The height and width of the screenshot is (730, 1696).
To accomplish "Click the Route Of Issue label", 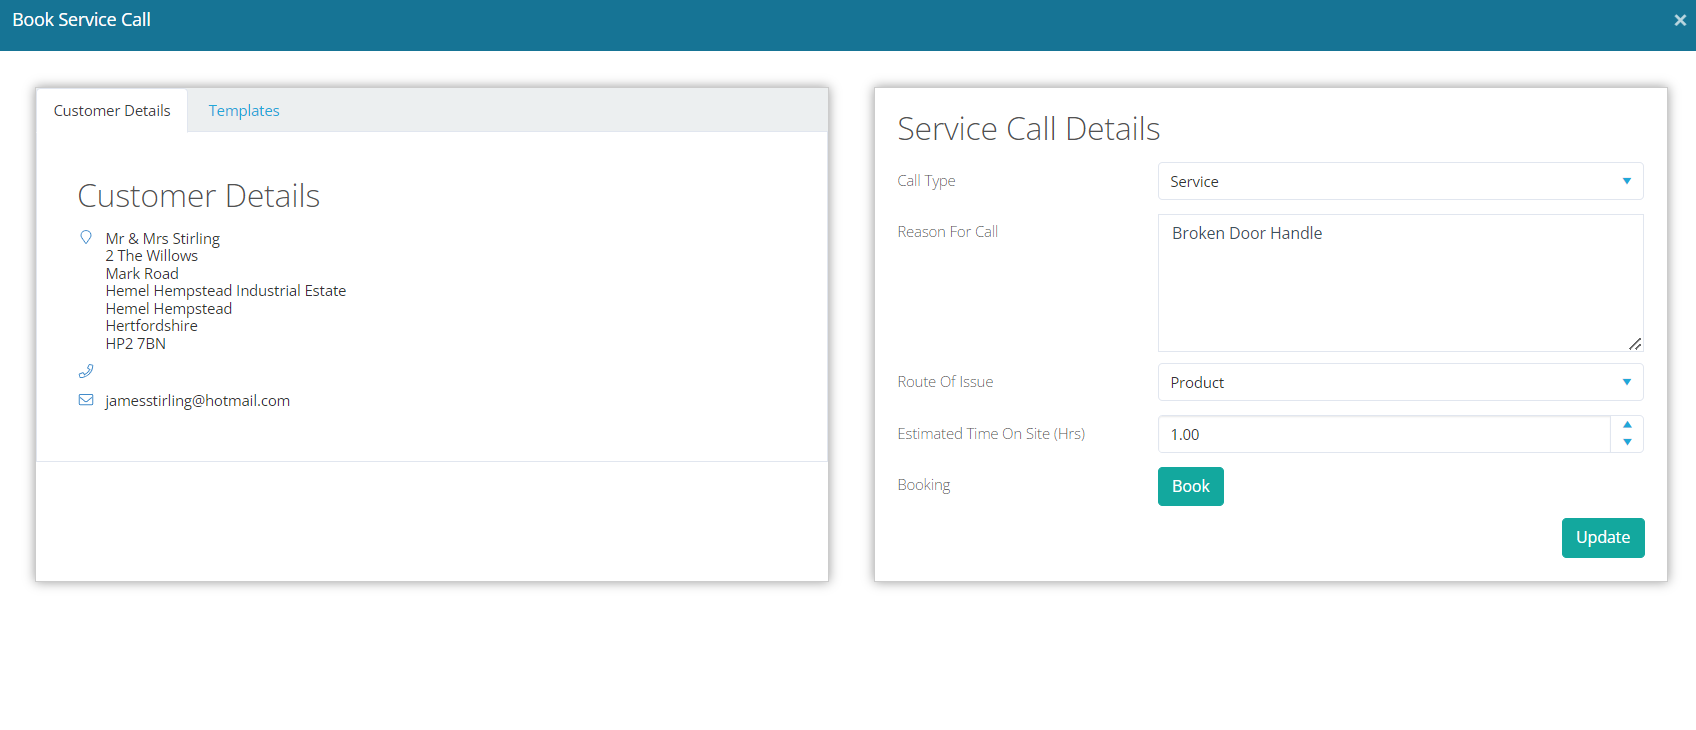I will click(945, 382).
